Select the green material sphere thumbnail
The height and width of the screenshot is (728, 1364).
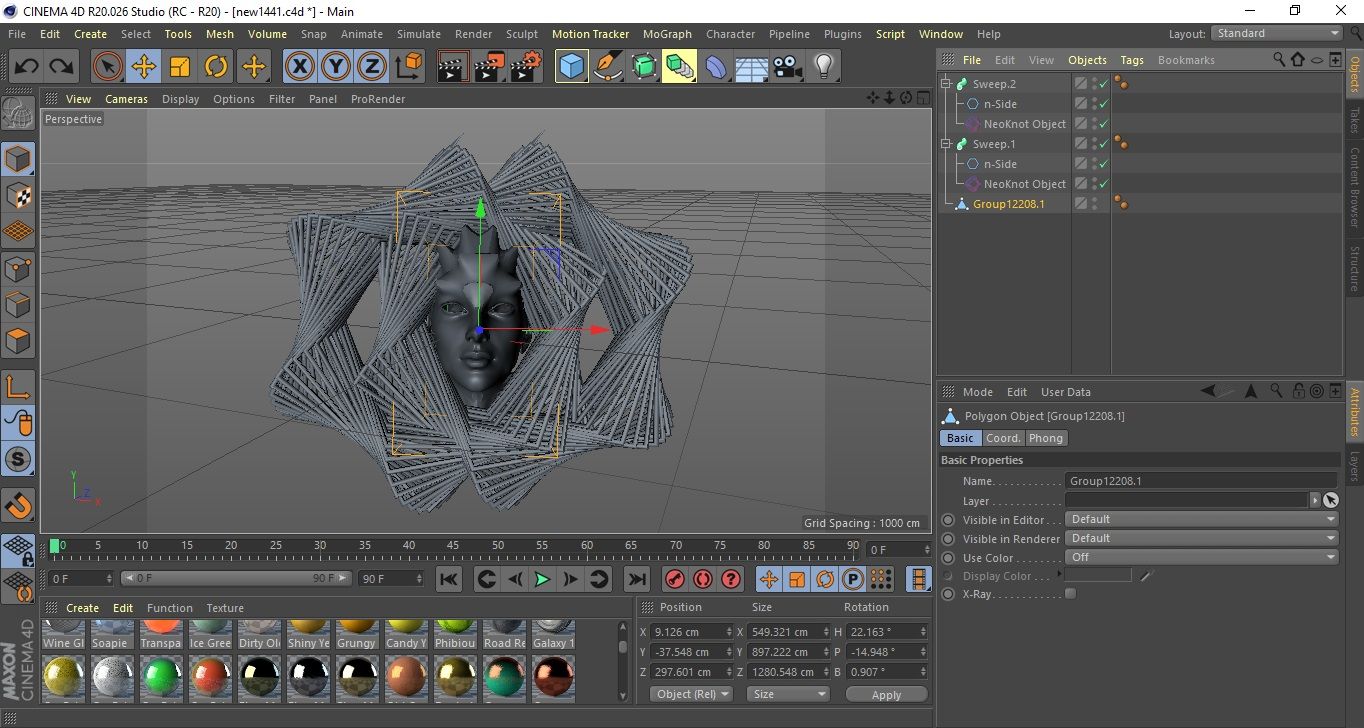coord(161,677)
